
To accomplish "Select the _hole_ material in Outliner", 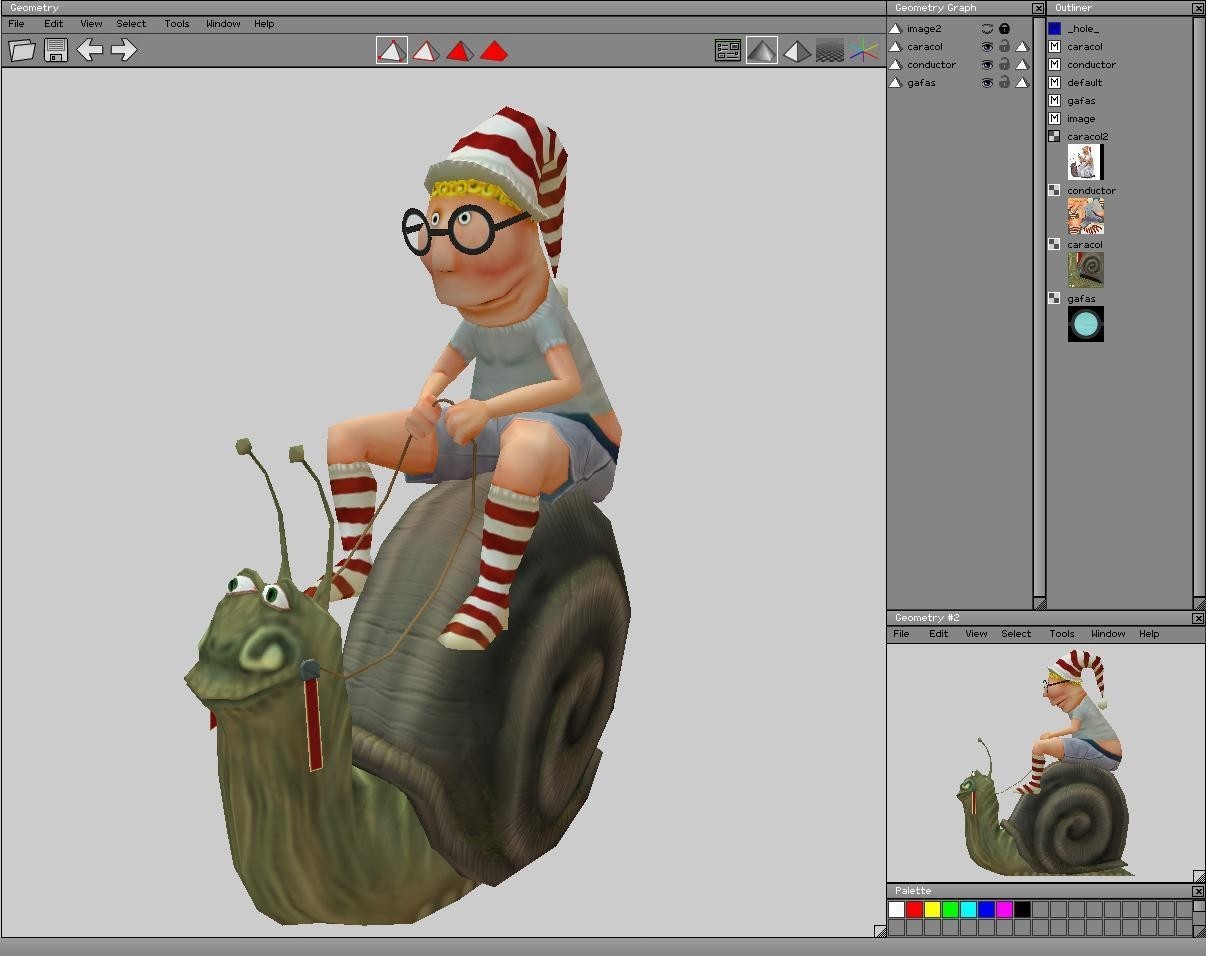I will [1082, 29].
